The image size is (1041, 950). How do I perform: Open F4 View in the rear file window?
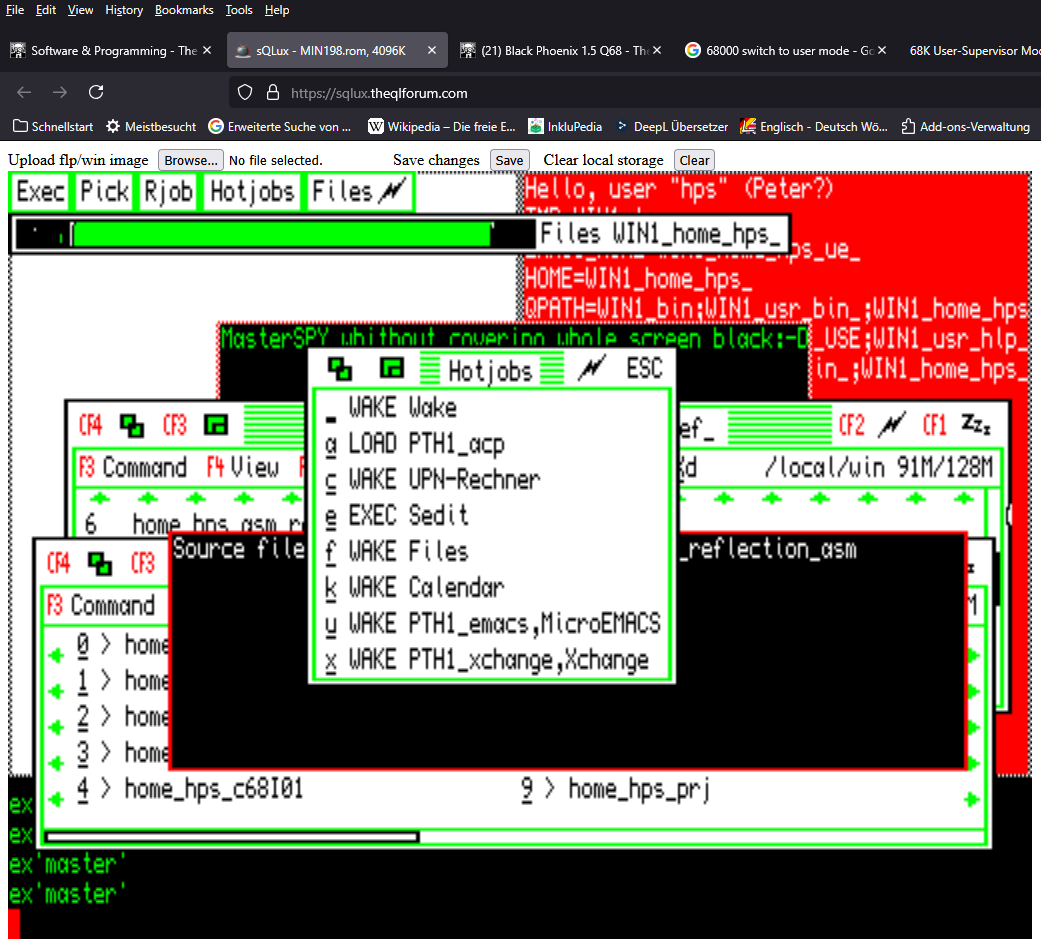[242, 467]
